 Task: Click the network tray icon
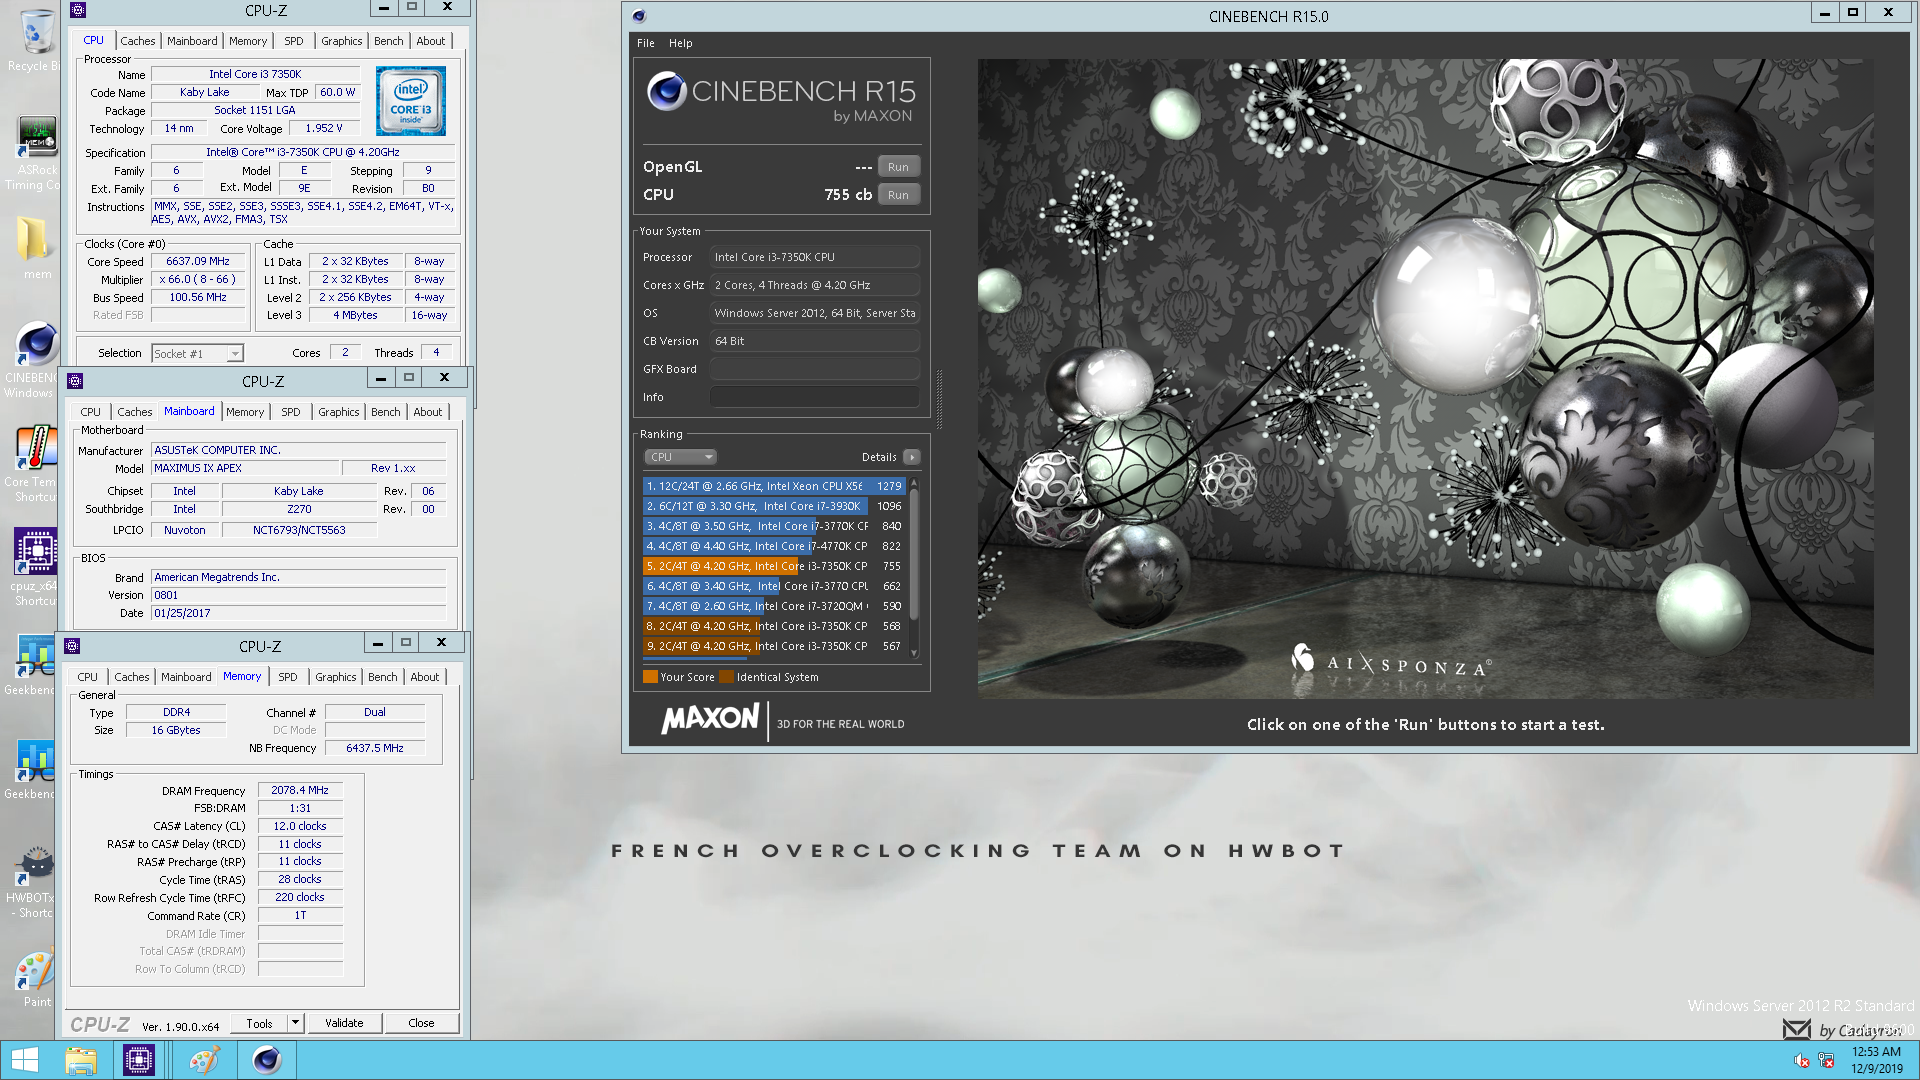click(x=1826, y=1061)
